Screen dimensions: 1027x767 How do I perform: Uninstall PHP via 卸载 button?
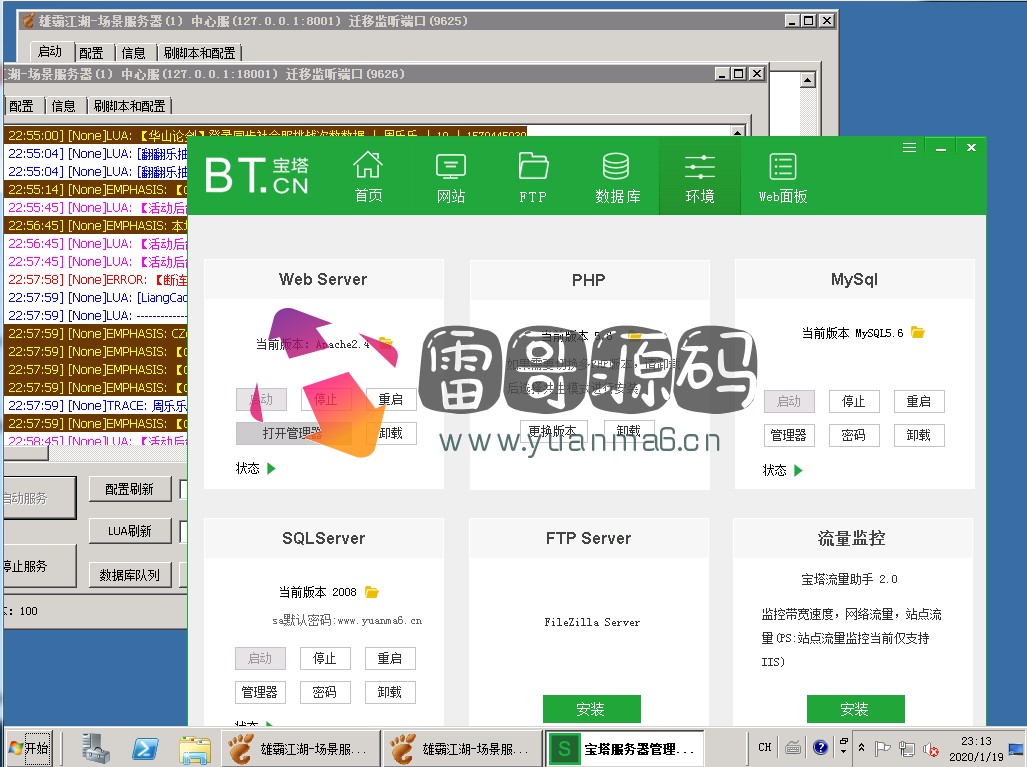[629, 430]
